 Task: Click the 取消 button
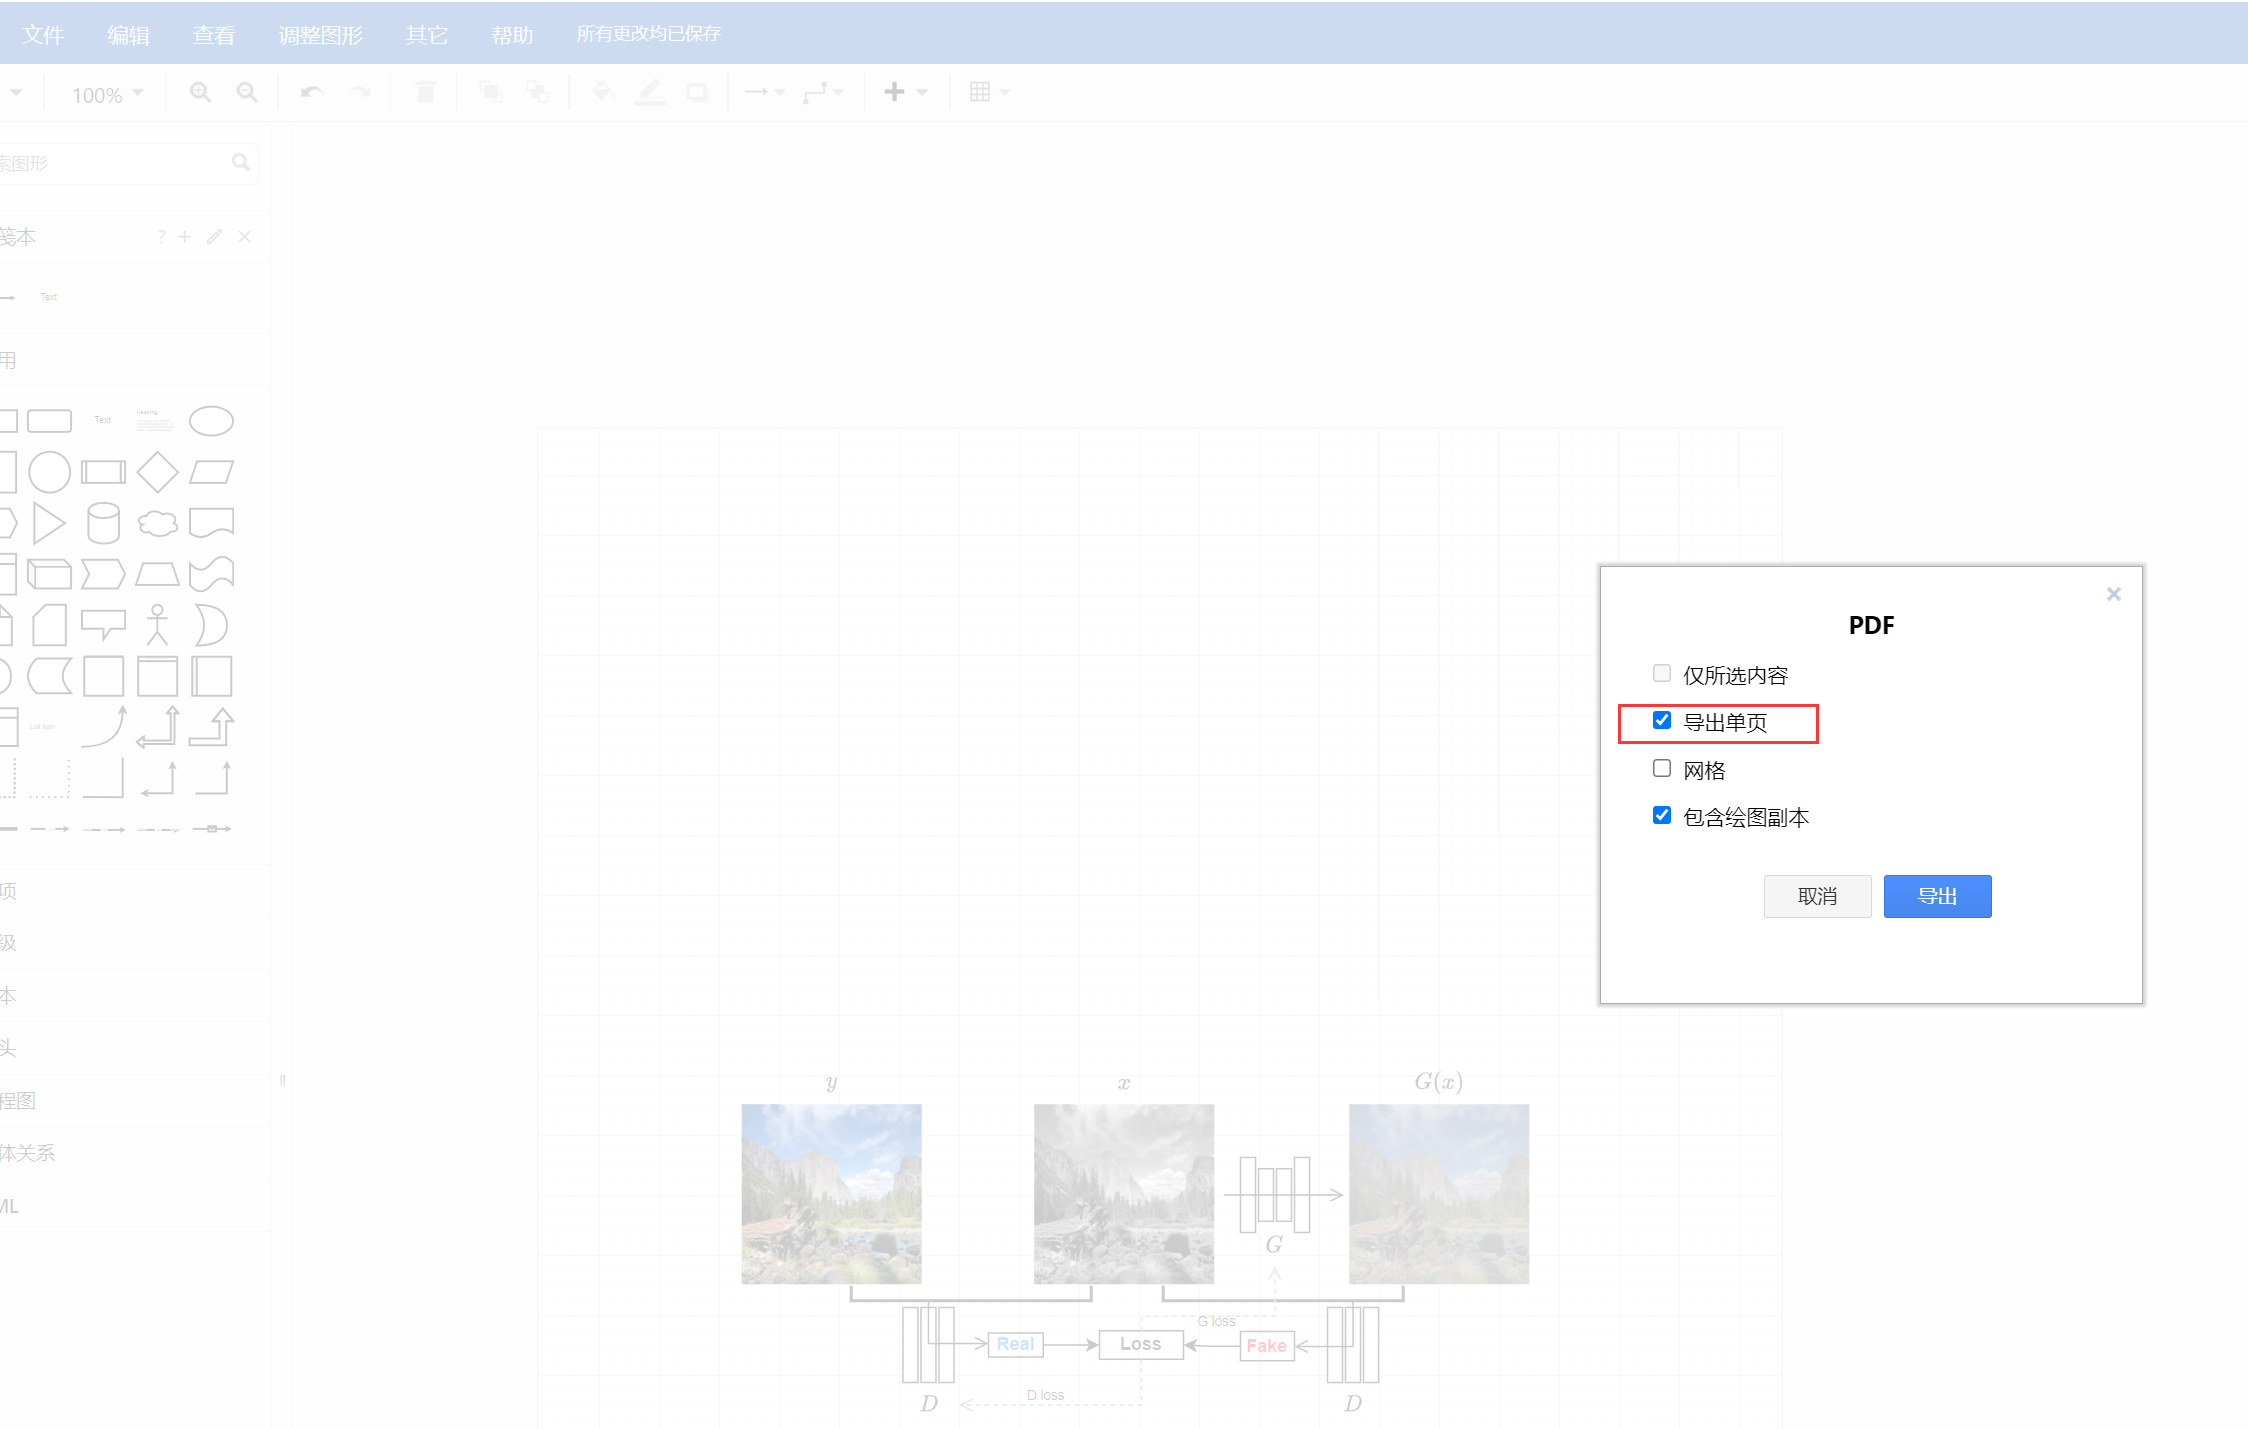1817,896
